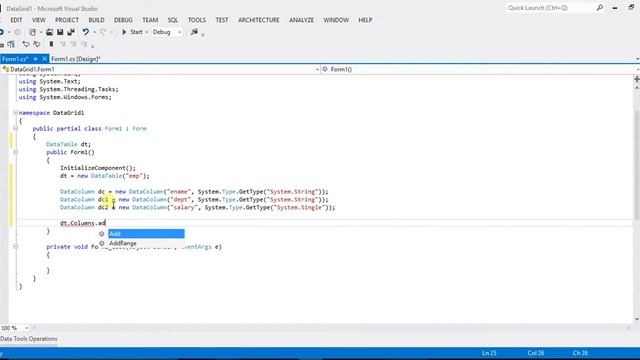Image resolution: width=640 pixels, height=360 pixels.
Task: Open the Start button dropdown arrow
Action: [x=147, y=32]
